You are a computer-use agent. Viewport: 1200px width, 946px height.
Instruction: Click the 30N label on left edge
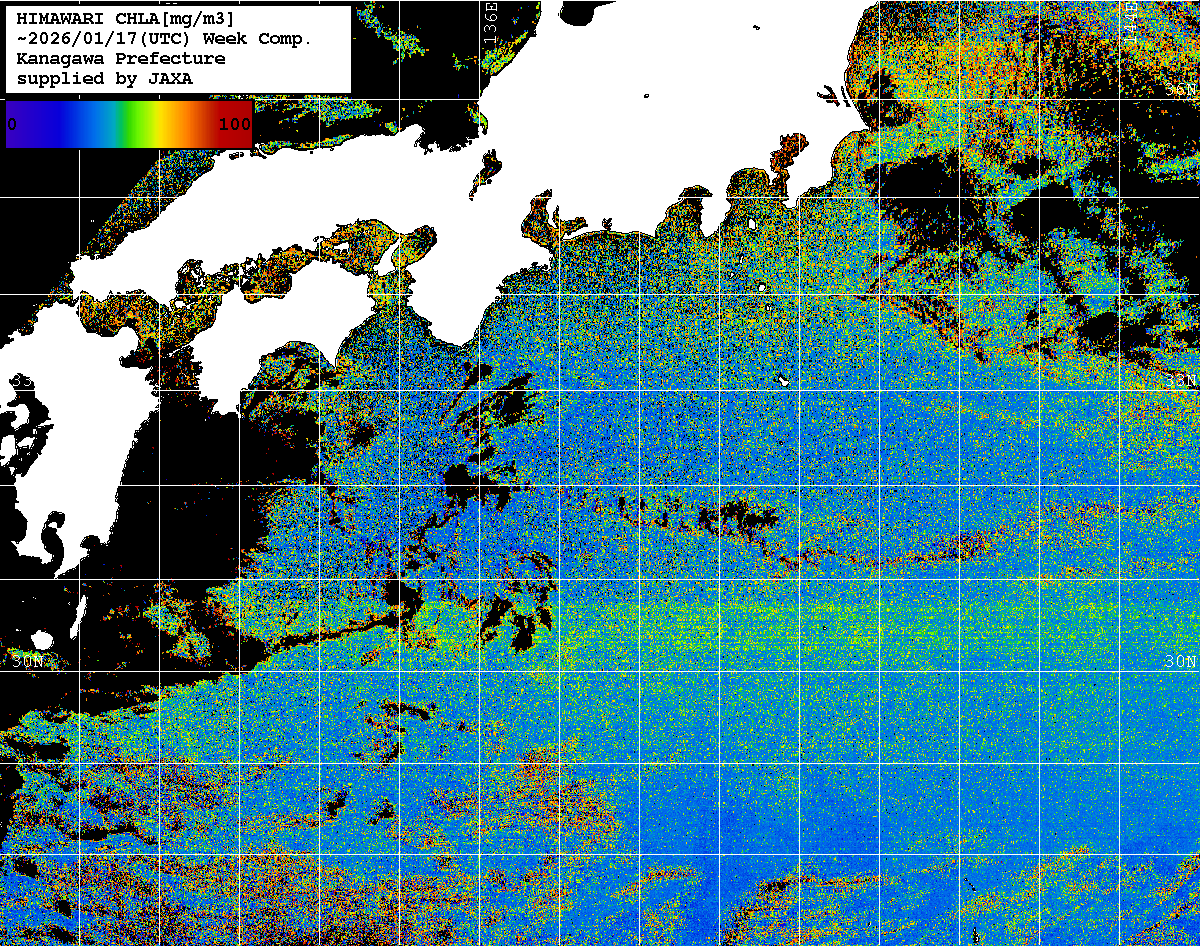(28, 661)
